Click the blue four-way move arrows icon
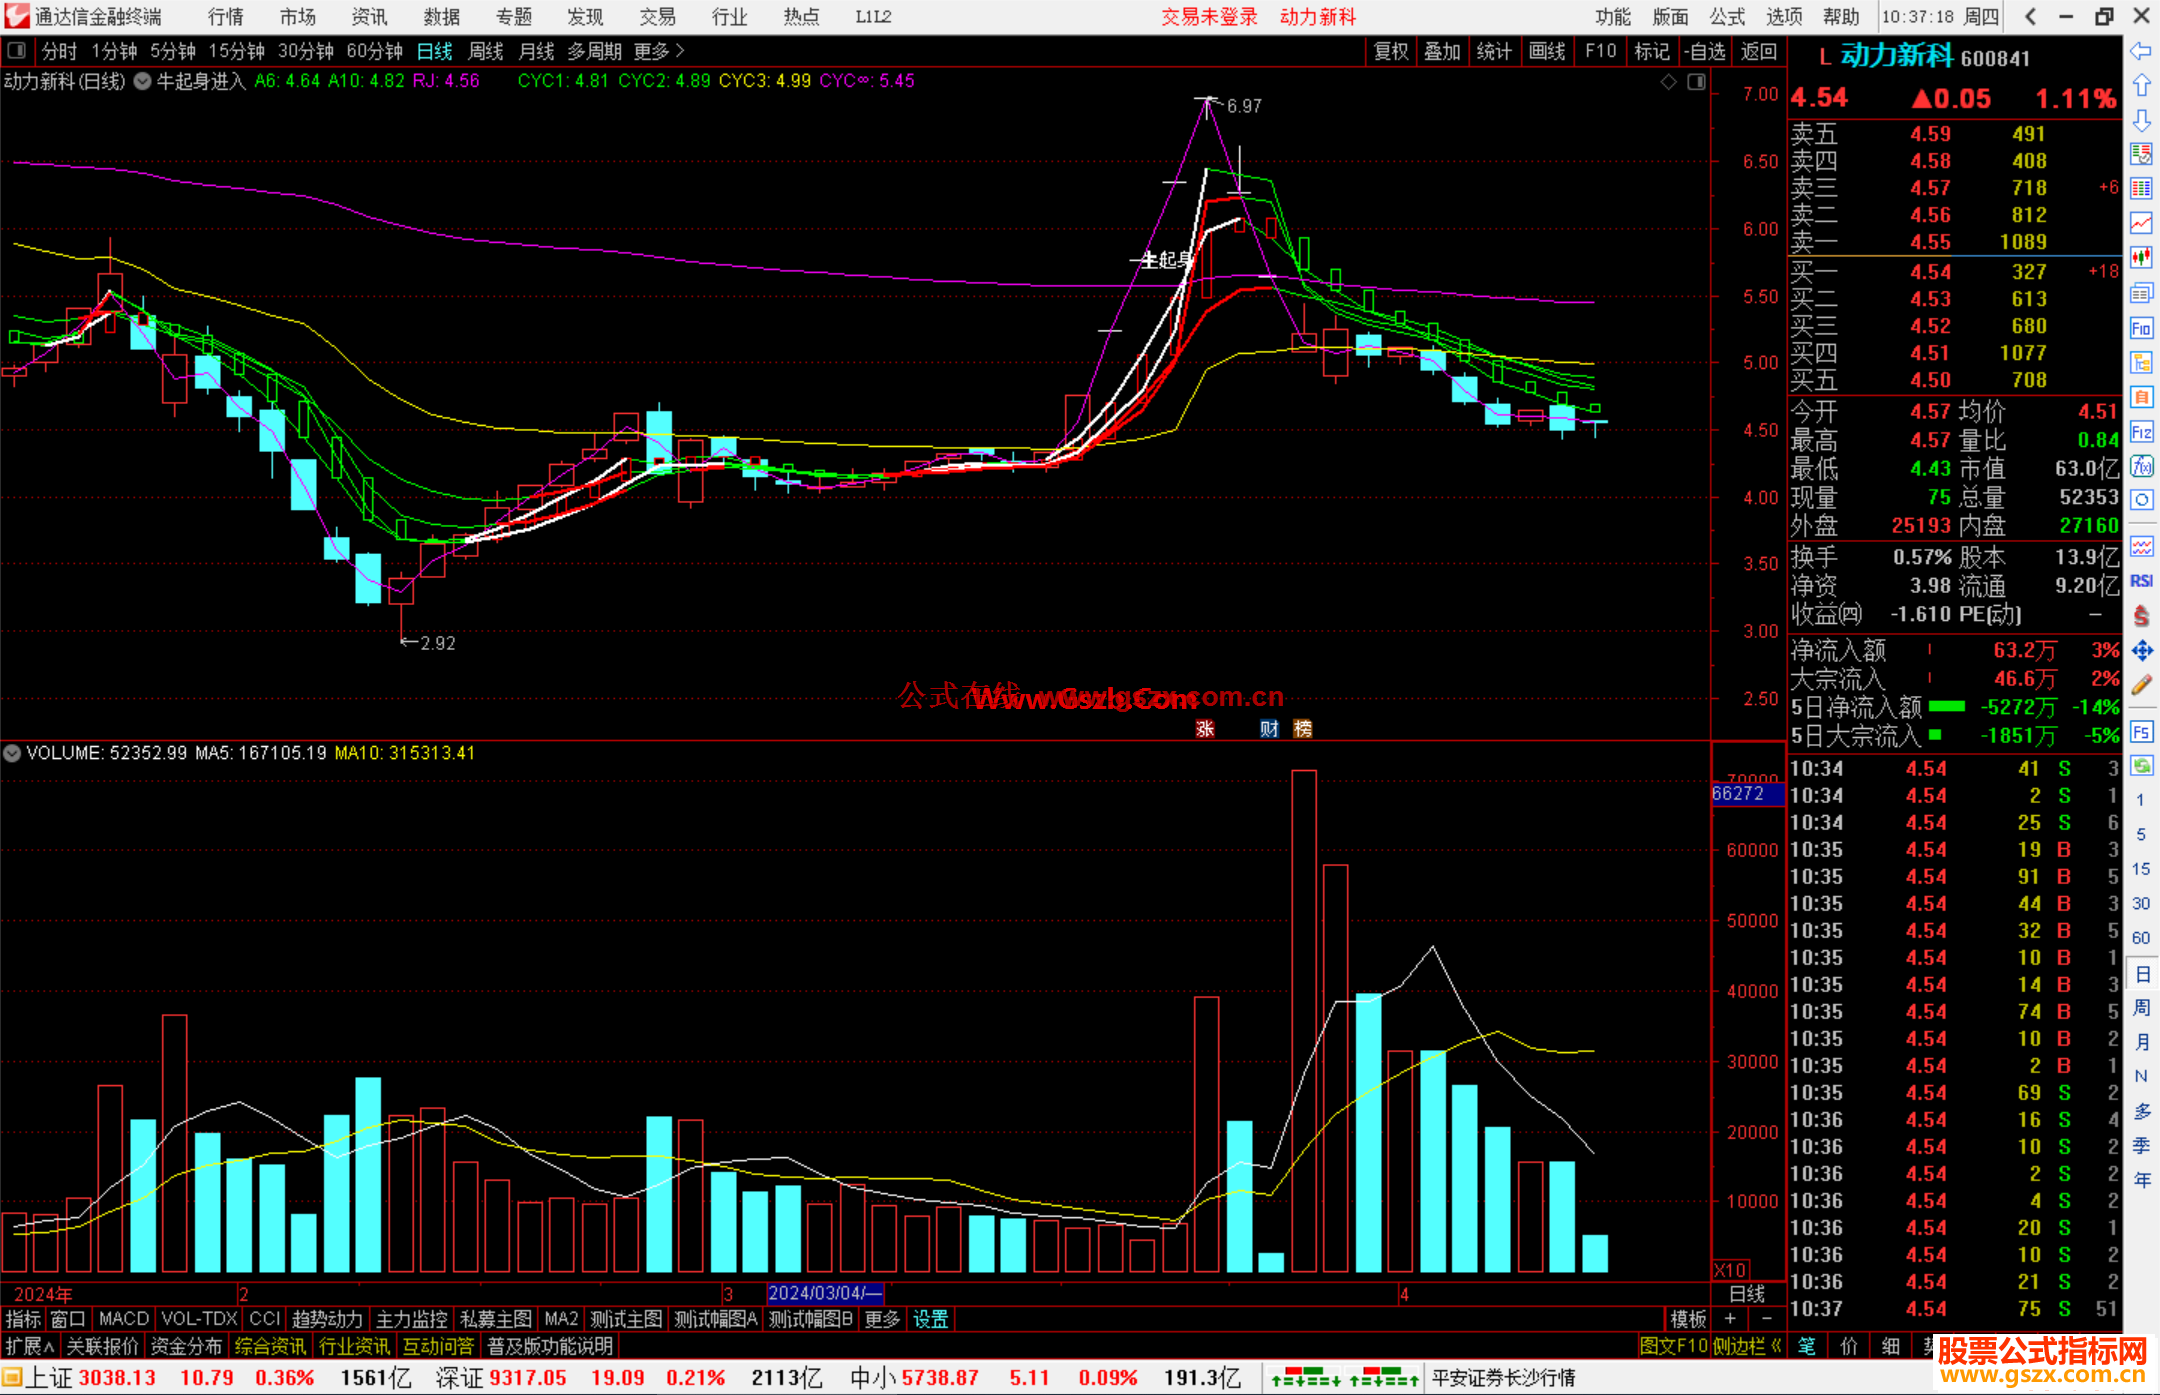 pos(2141,651)
